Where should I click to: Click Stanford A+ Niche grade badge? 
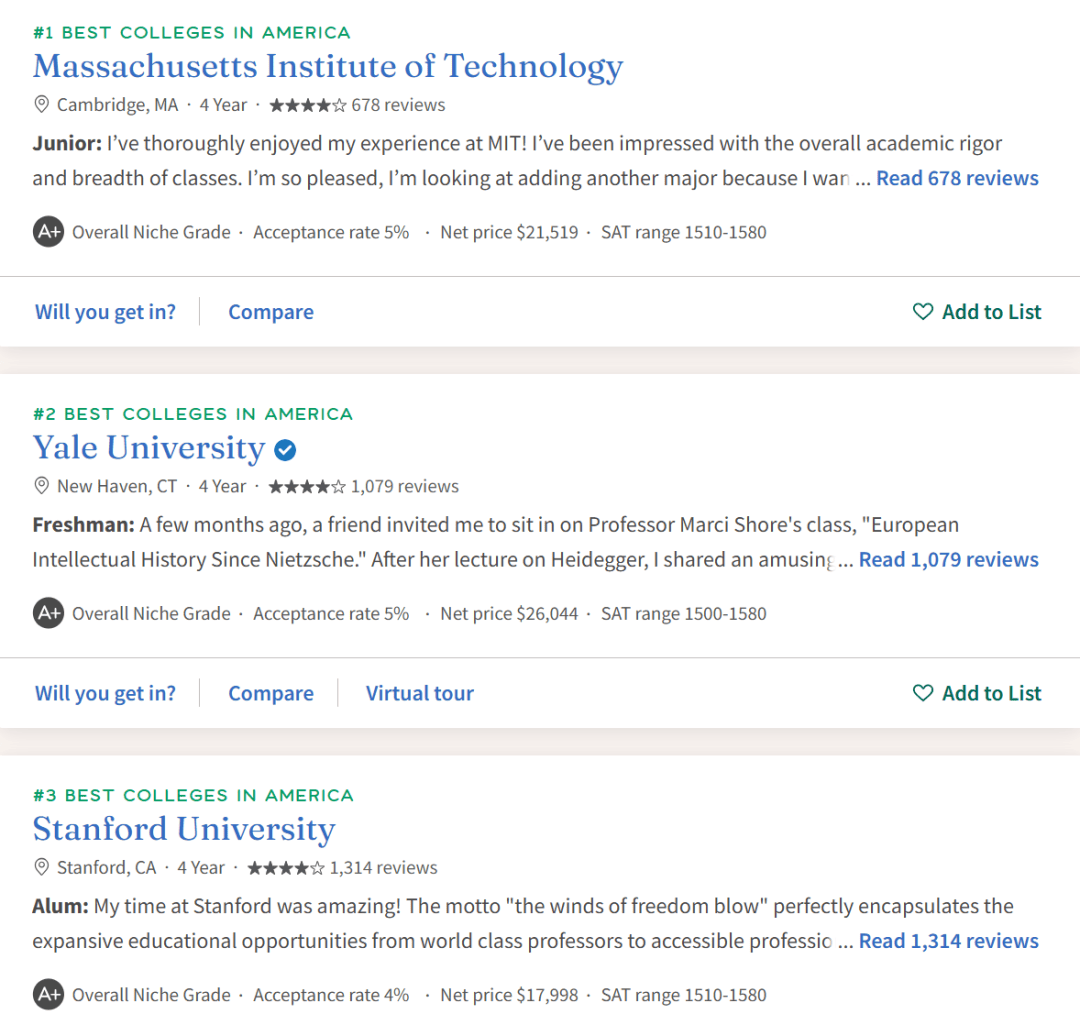coord(48,994)
